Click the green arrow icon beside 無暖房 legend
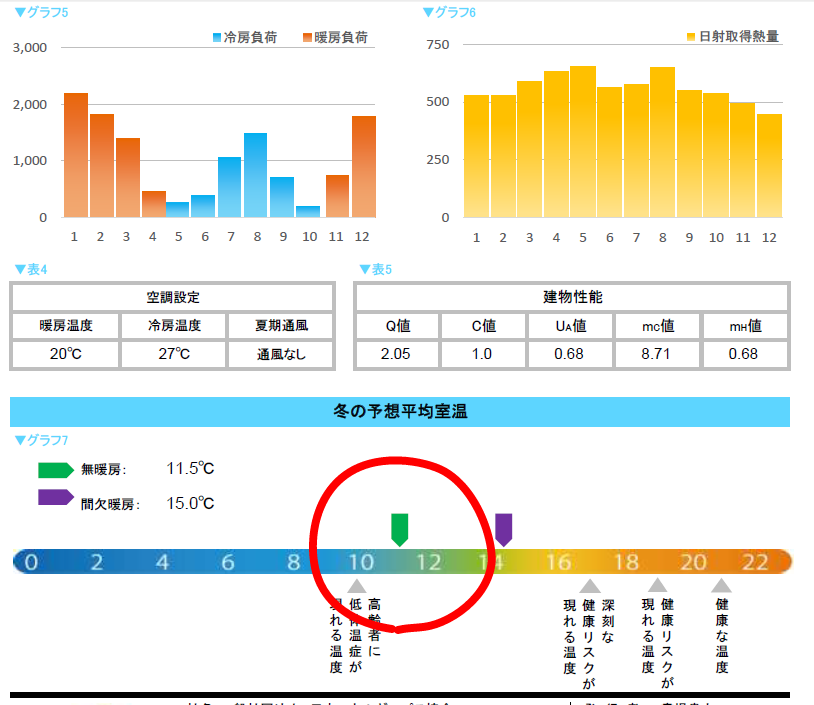This screenshot has width=814, height=705. point(55,470)
